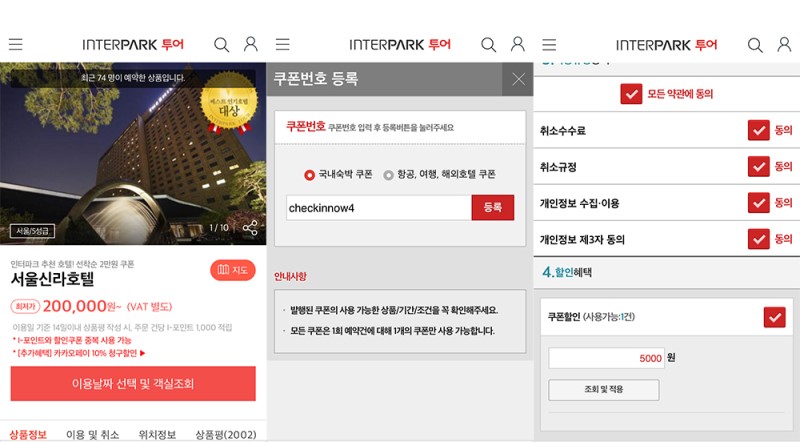Viewport: 800px width, 442px height.
Task: Tap search icon in coupon registration screen
Action: pyautogui.click(x=489, y=45)
